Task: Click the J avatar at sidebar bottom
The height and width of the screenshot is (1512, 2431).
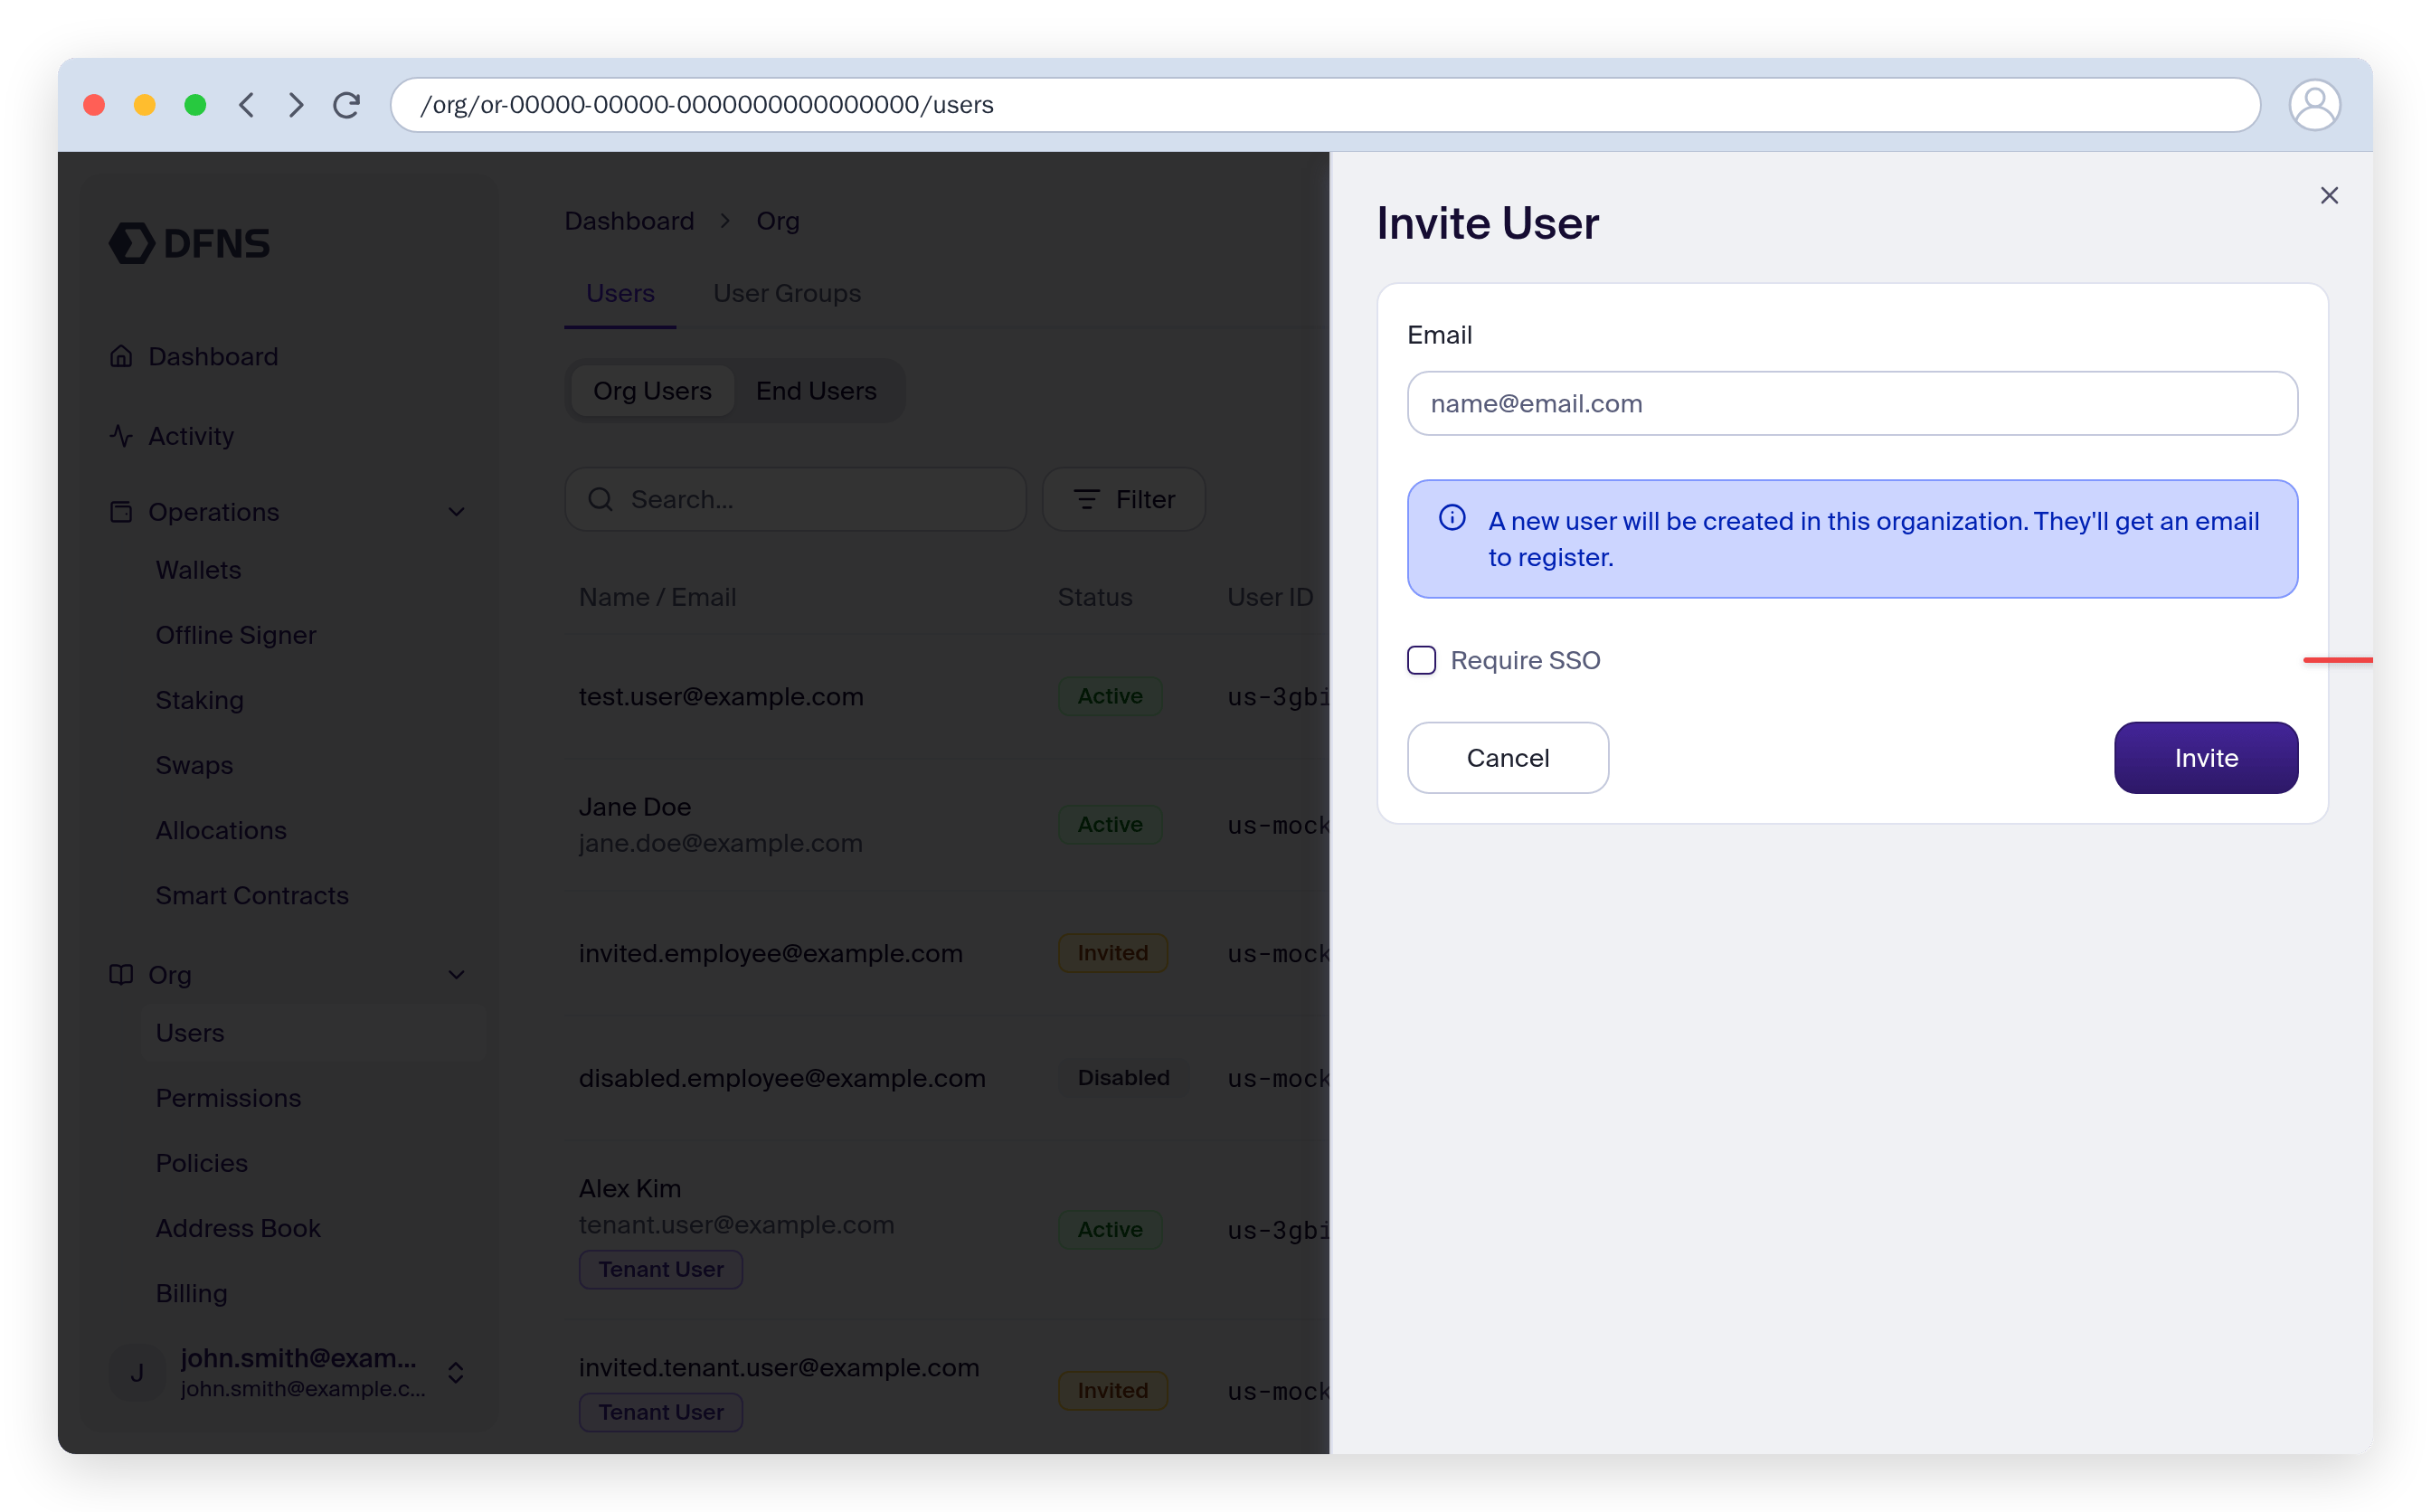Action: pyautogui.click(x=137, y=1372)
